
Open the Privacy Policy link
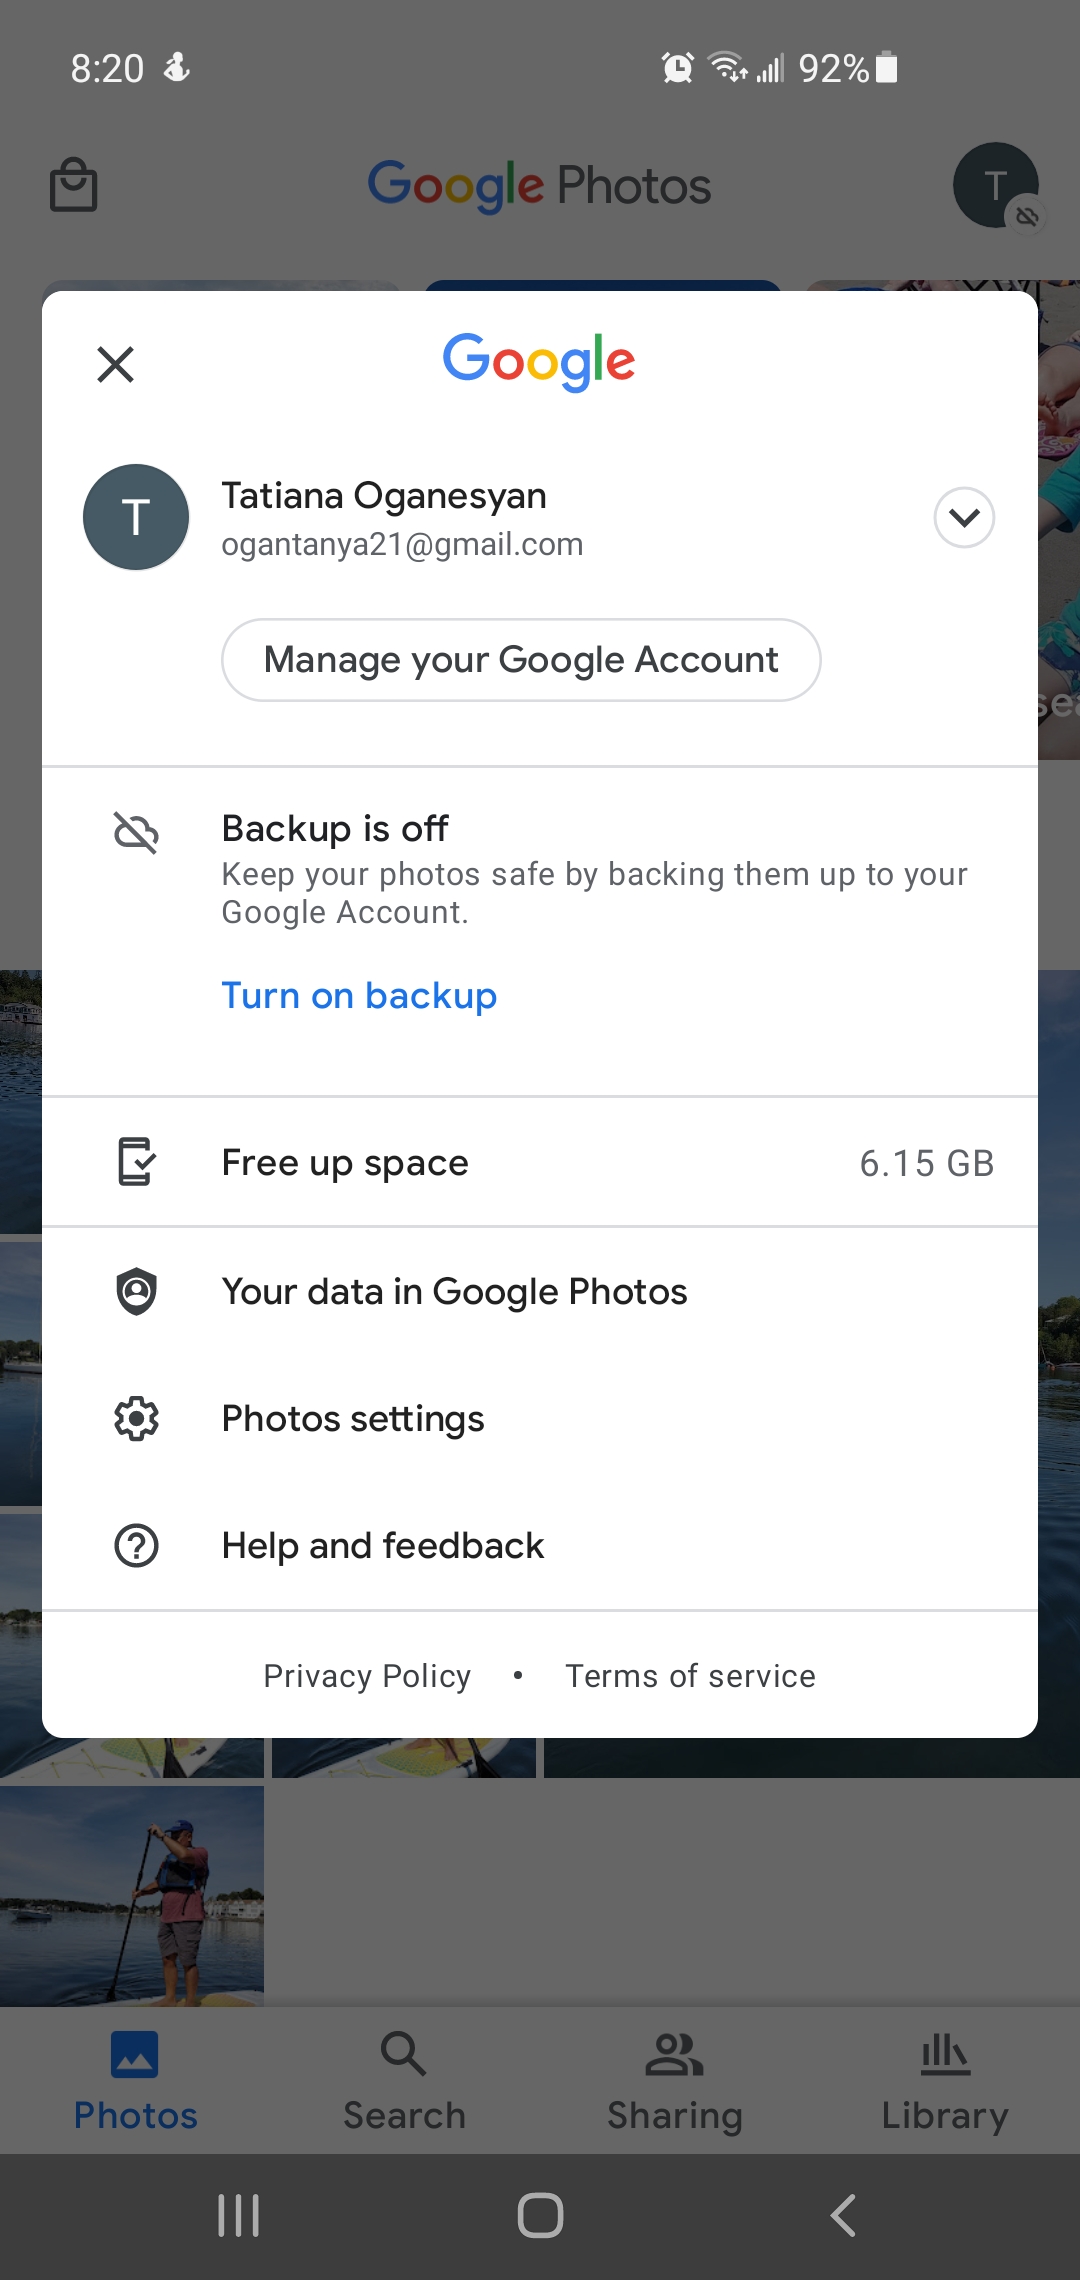pyautogui.click(x=366, y=1676)
